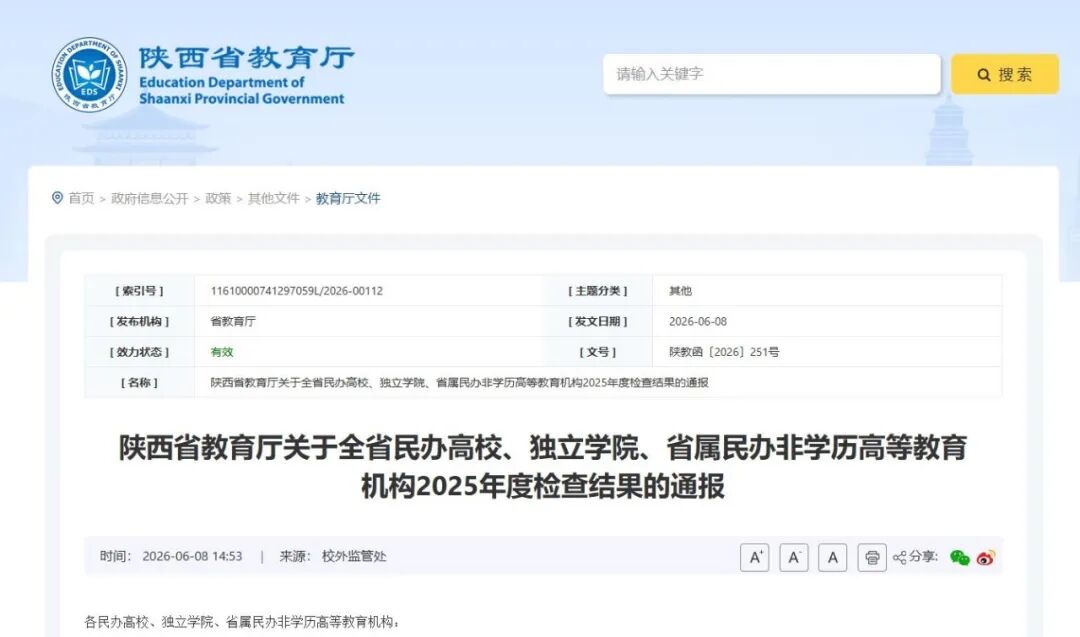1080x637 pixels.
Task: Click the index number 11610000741297059L/2026-00112
Action: pos(297,291)
